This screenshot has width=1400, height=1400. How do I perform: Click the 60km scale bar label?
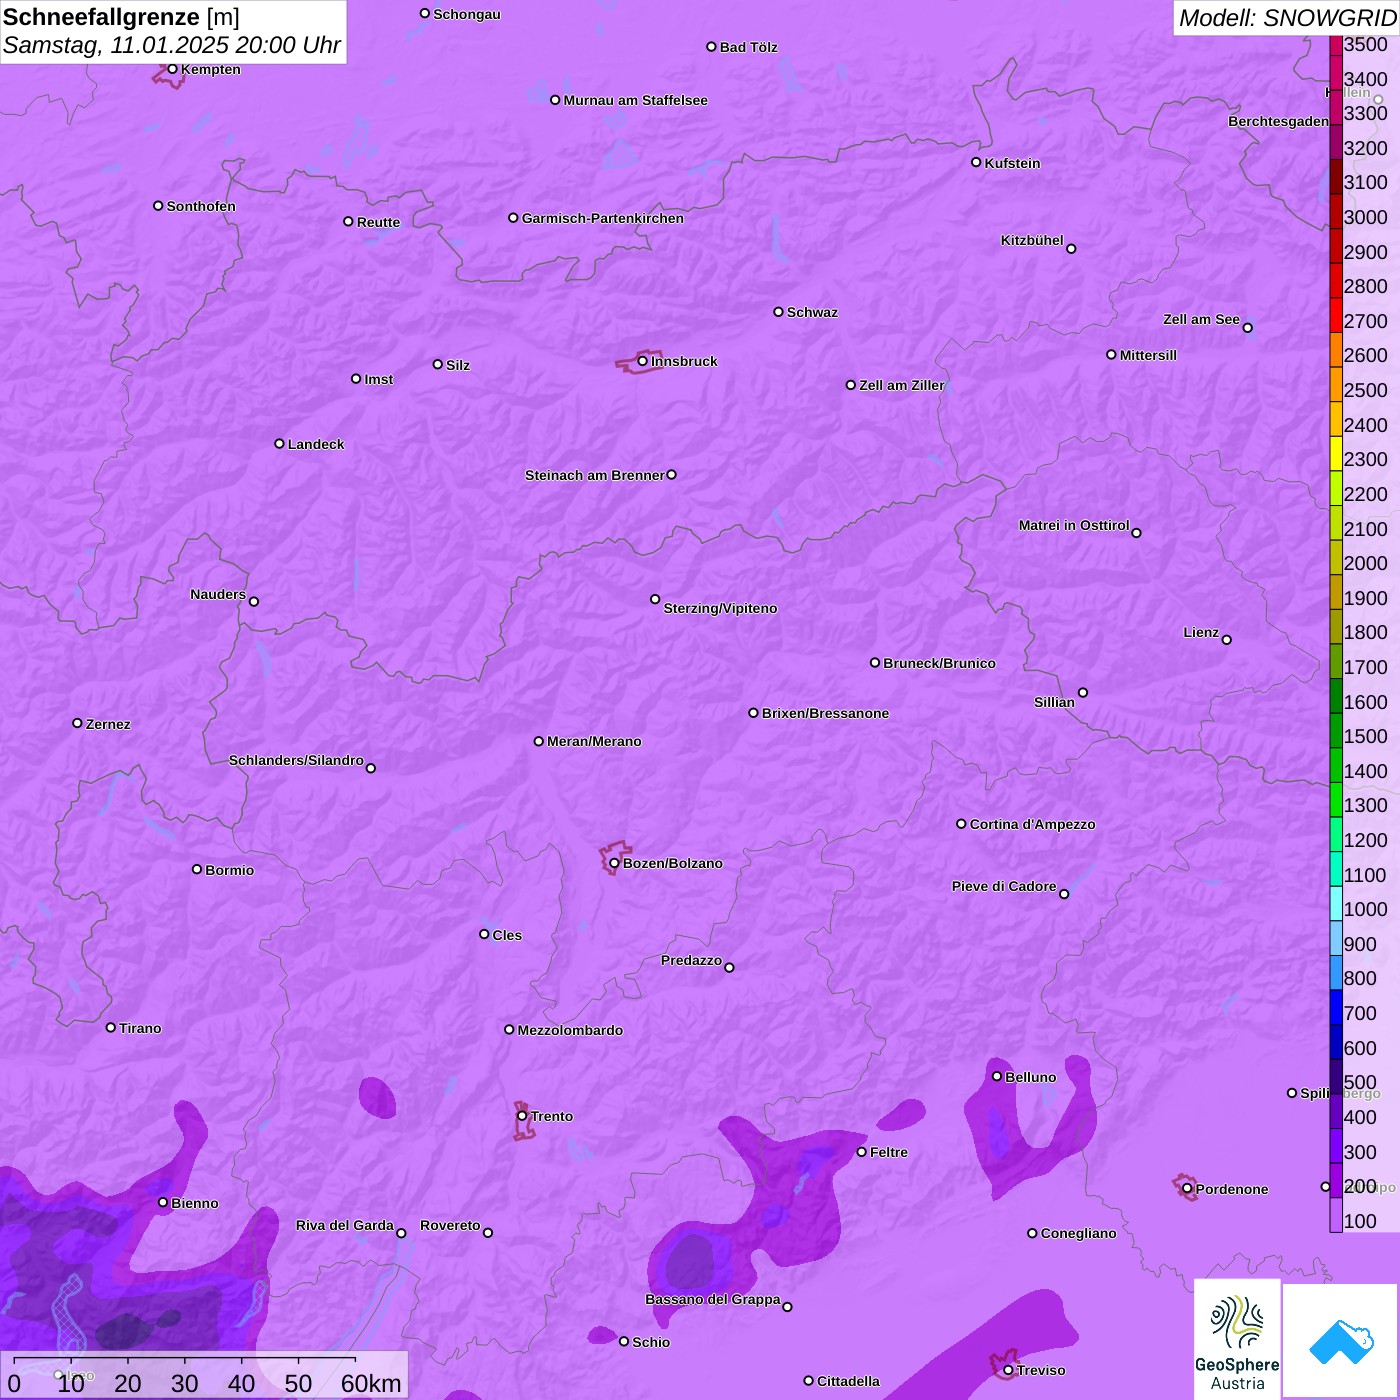[x=371, y=1383]
